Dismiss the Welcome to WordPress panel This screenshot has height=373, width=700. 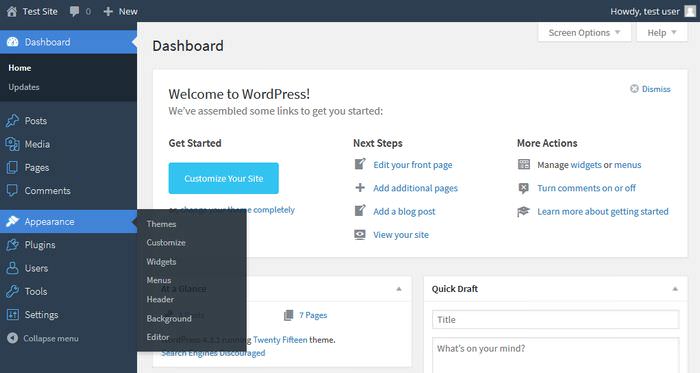650,89
